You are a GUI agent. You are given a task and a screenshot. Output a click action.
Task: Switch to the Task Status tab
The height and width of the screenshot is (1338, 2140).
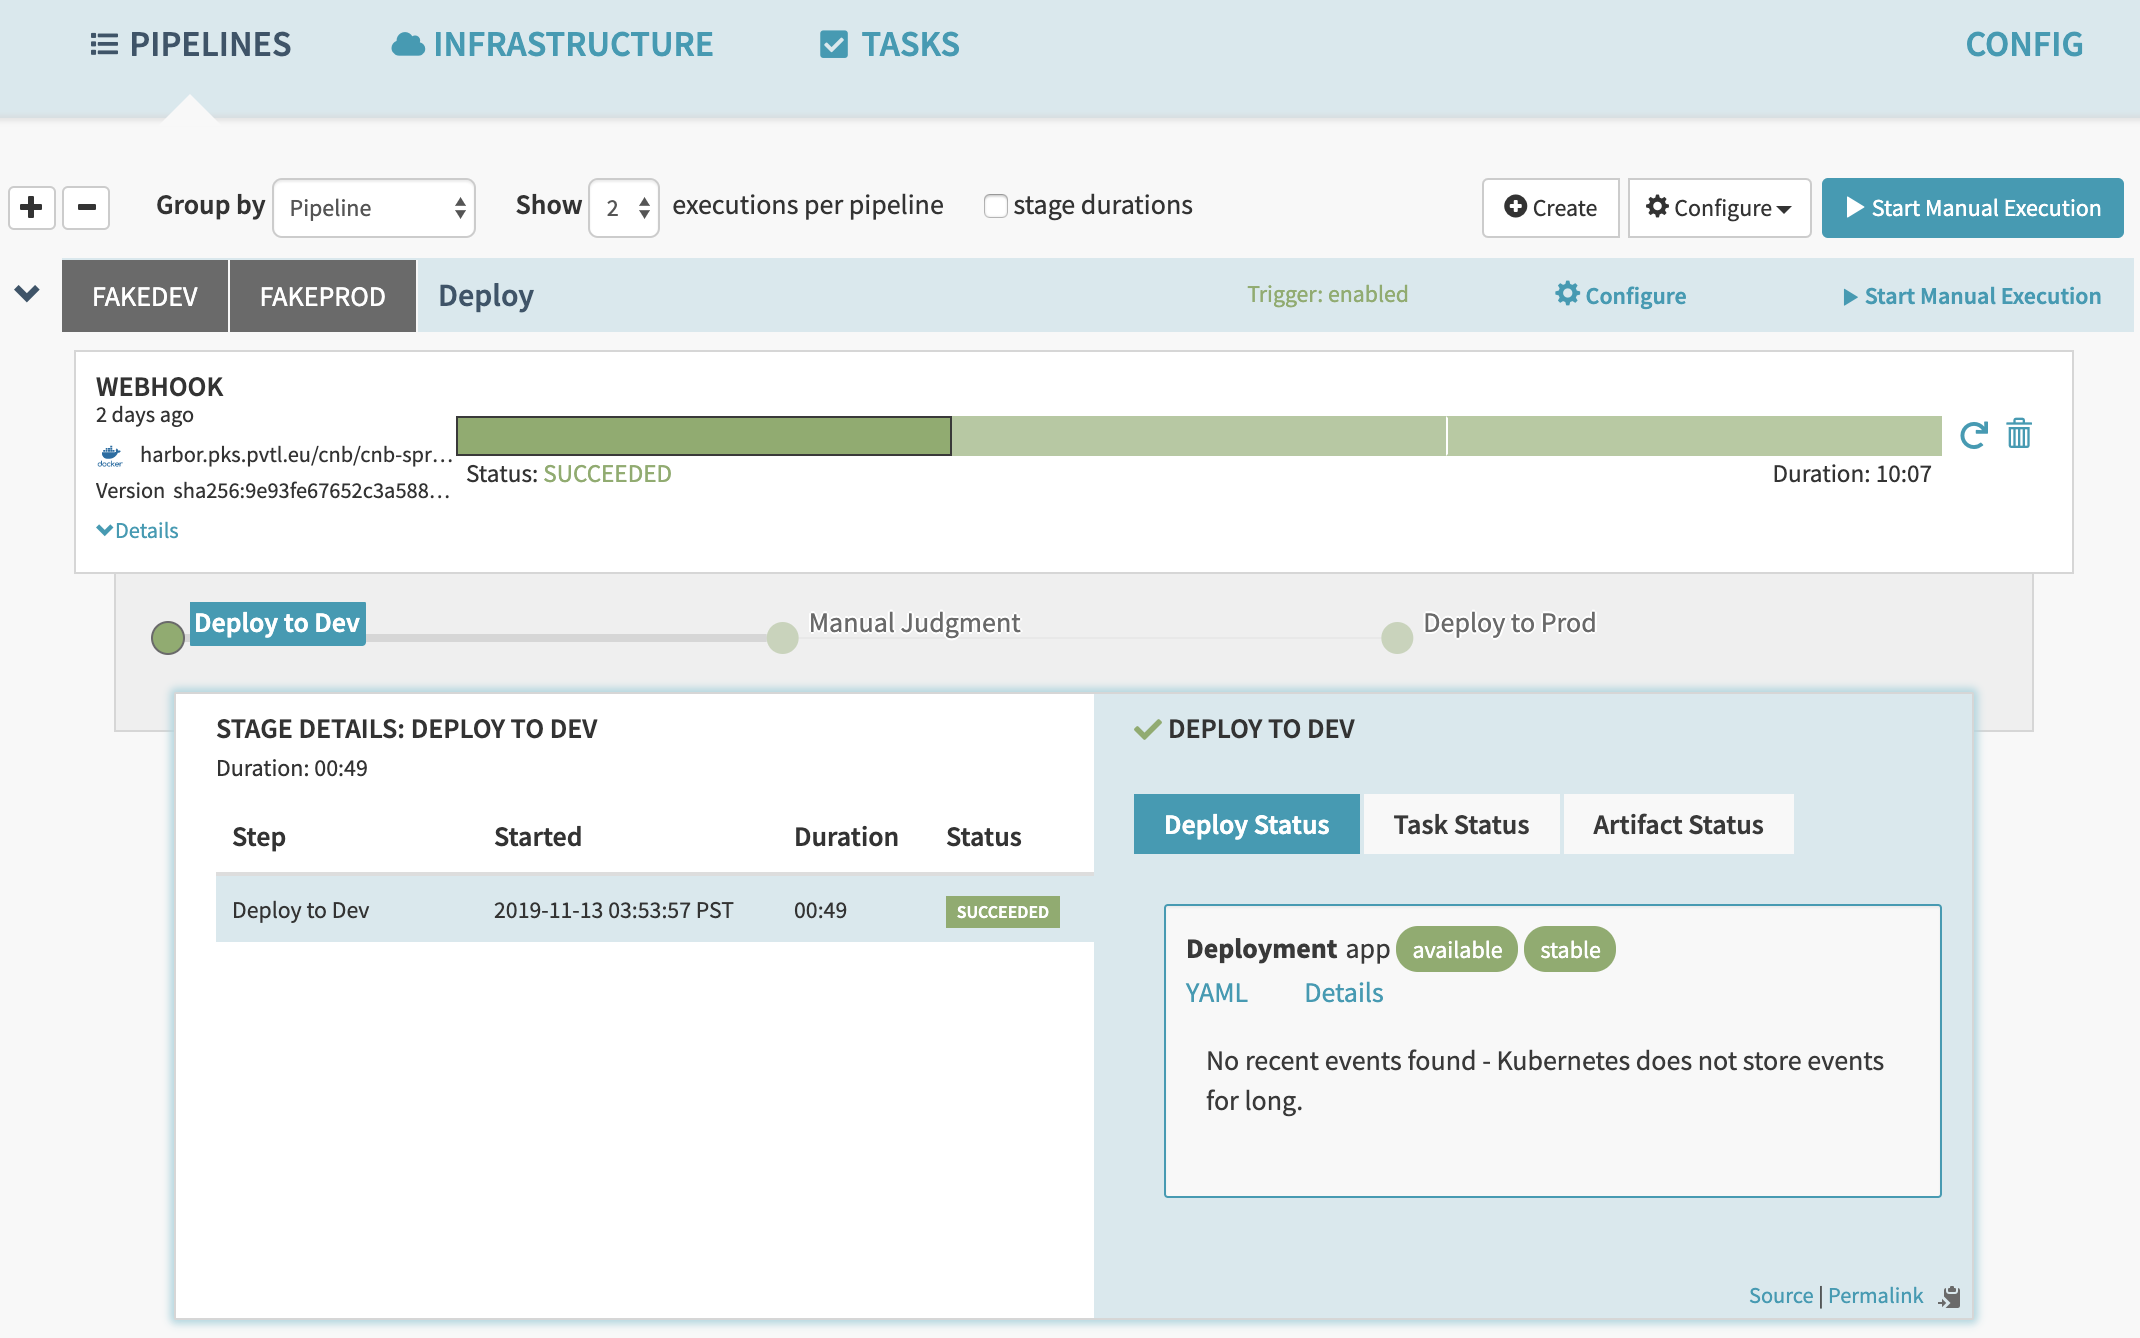click(1461, 825)
